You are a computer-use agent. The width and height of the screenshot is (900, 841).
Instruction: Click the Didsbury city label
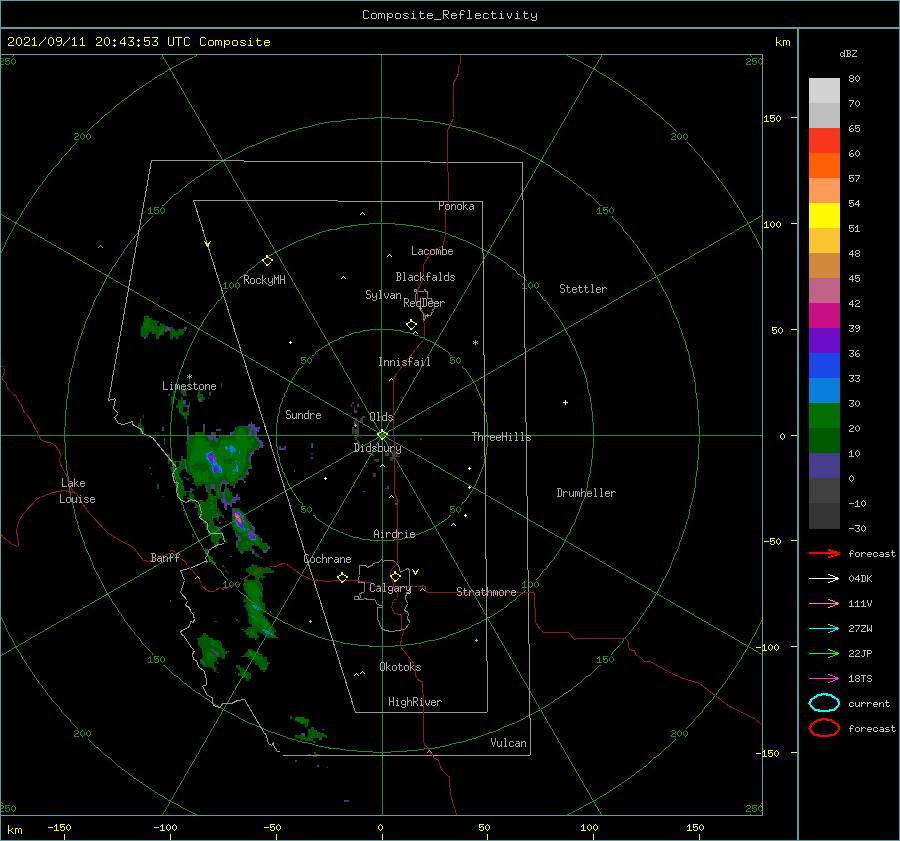point(377,448)
